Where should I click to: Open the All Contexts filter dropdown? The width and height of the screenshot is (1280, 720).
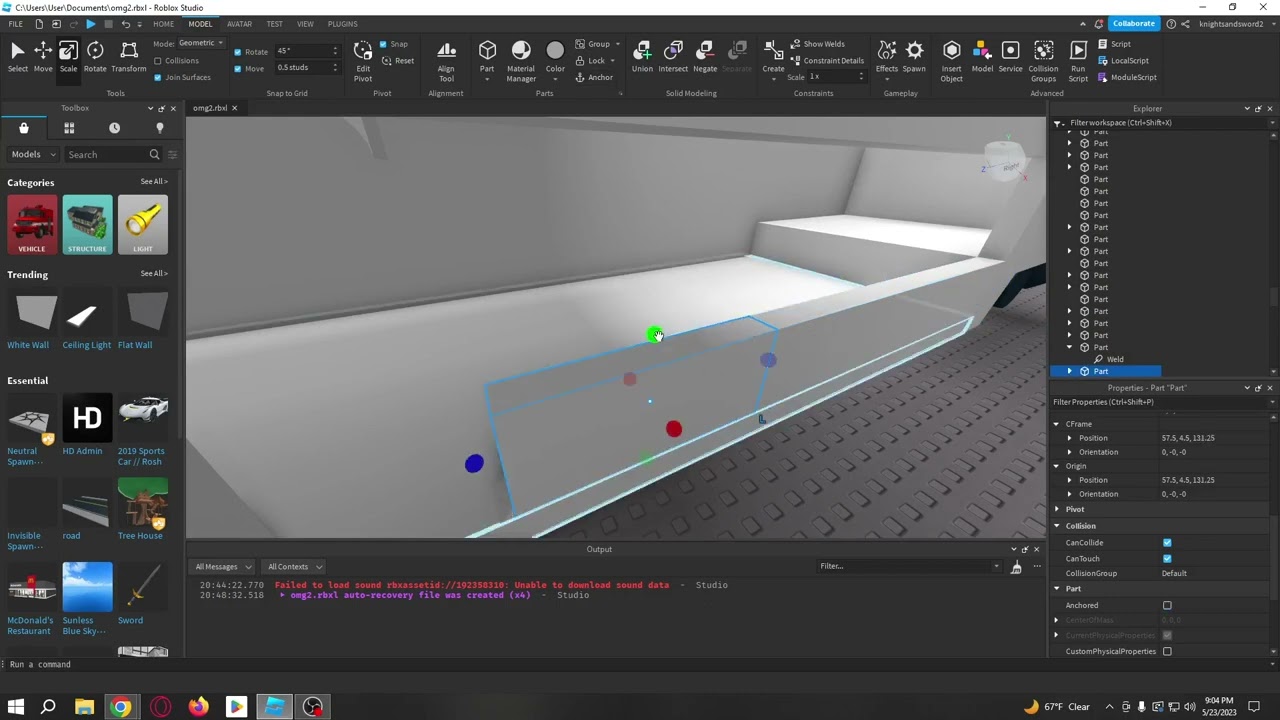click(x=293, y=567)
